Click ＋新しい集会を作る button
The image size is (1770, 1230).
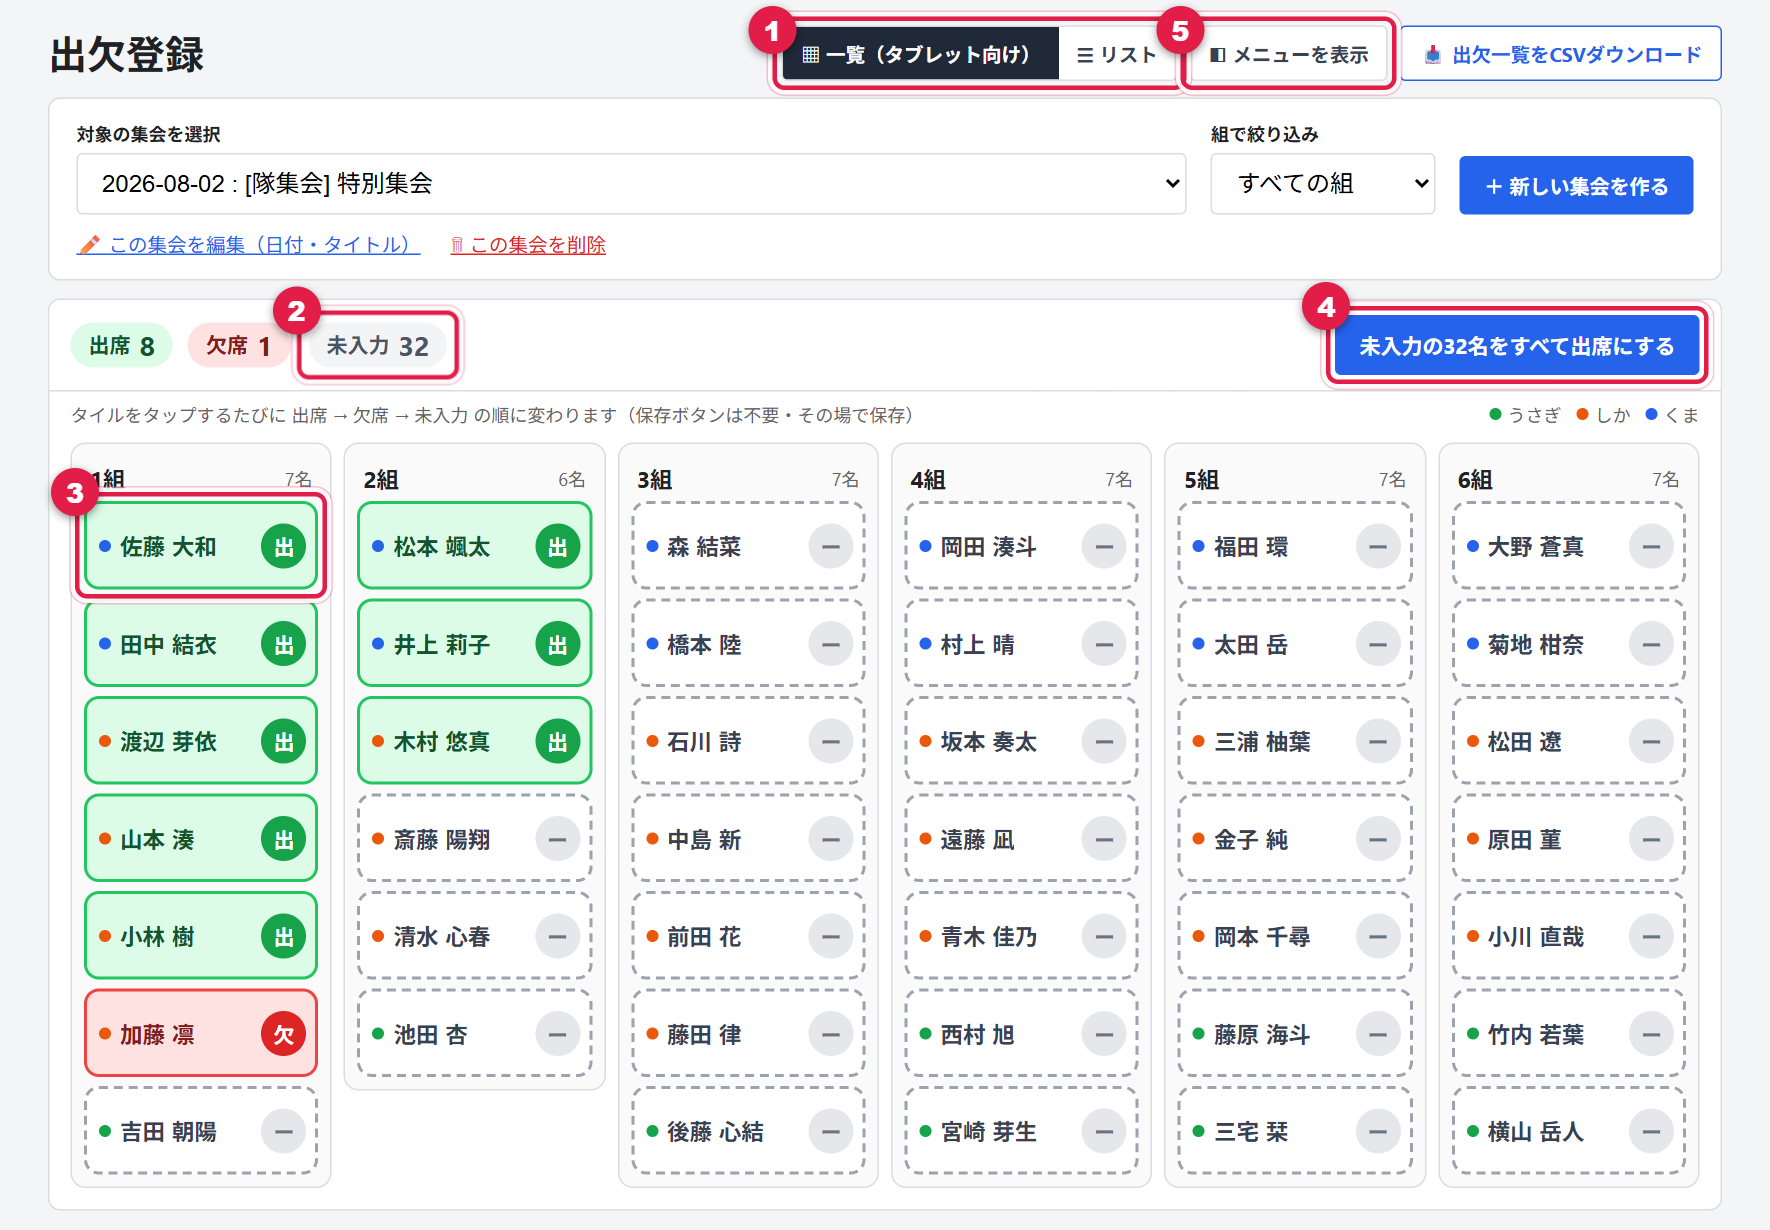pyautogui.click(x=1576, y=186)
